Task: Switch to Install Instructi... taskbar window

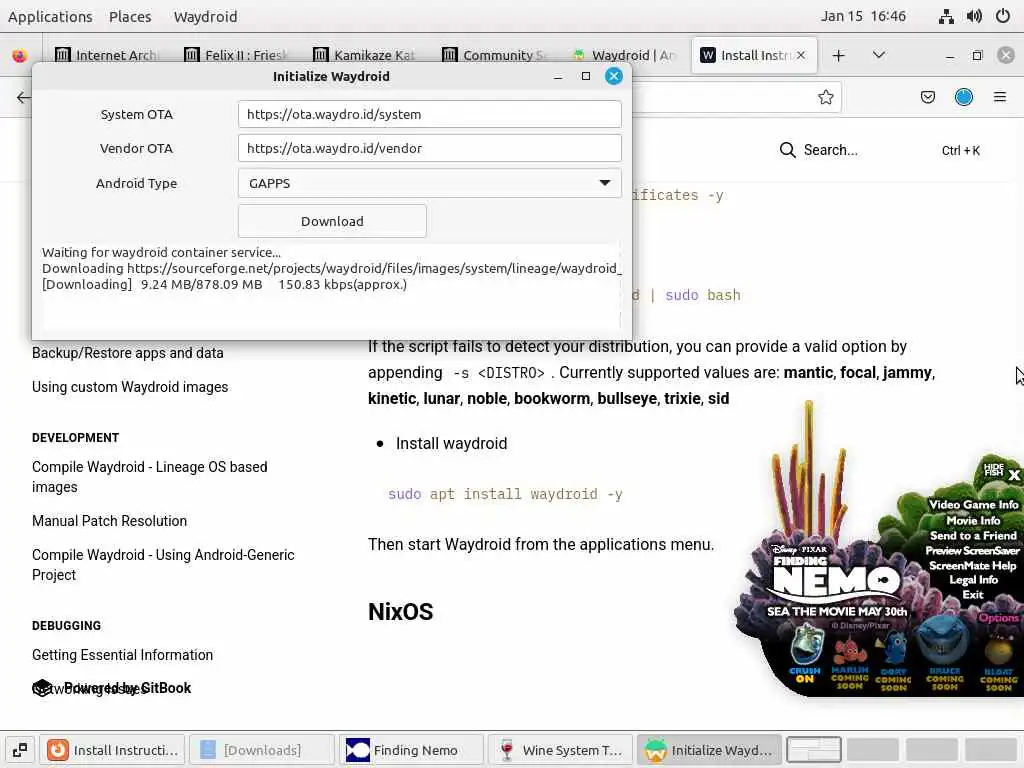Action: pos(112,750)
